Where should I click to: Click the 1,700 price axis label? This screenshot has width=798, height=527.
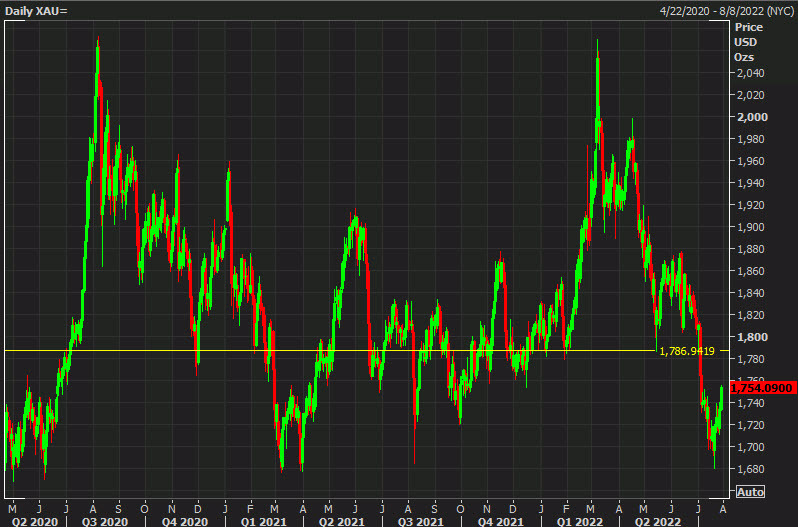pyautogui.click(x=751, y=447)
